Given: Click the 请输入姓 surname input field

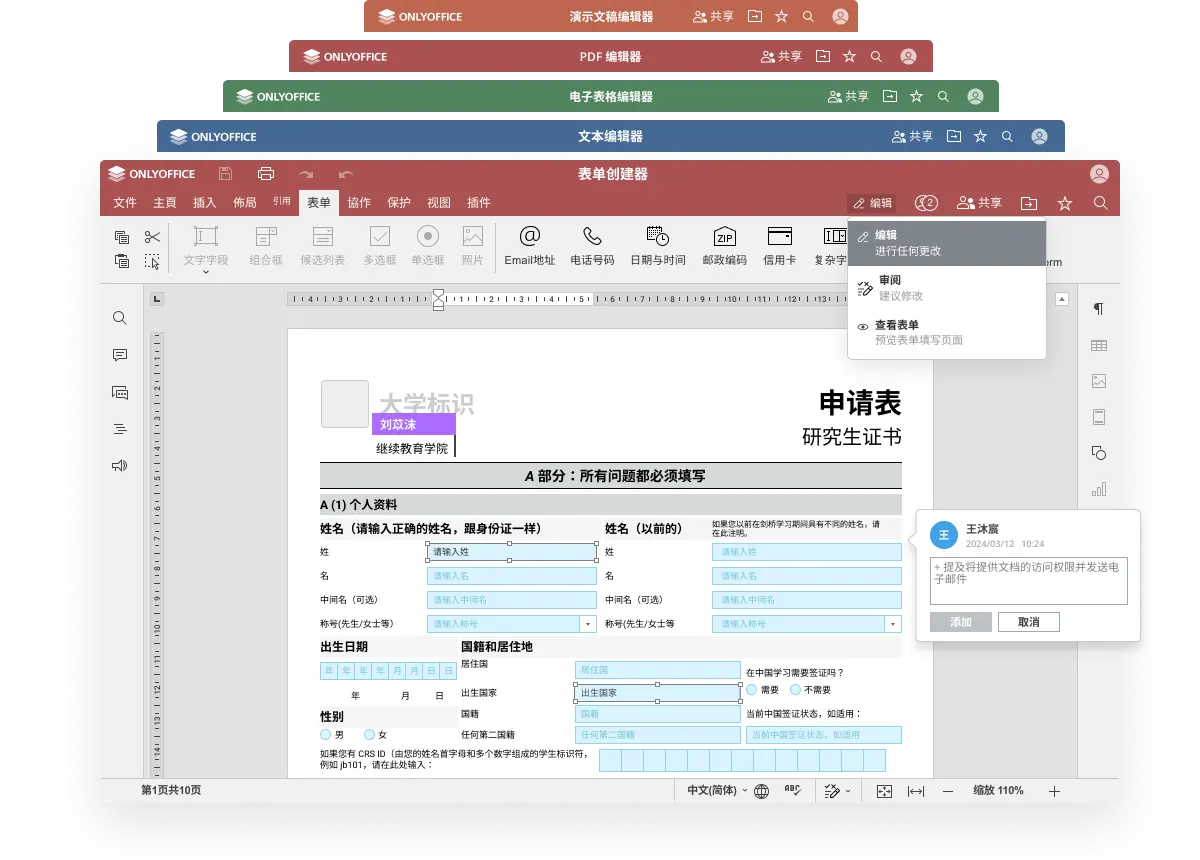Looking at the screenshot, I should 511,551.
